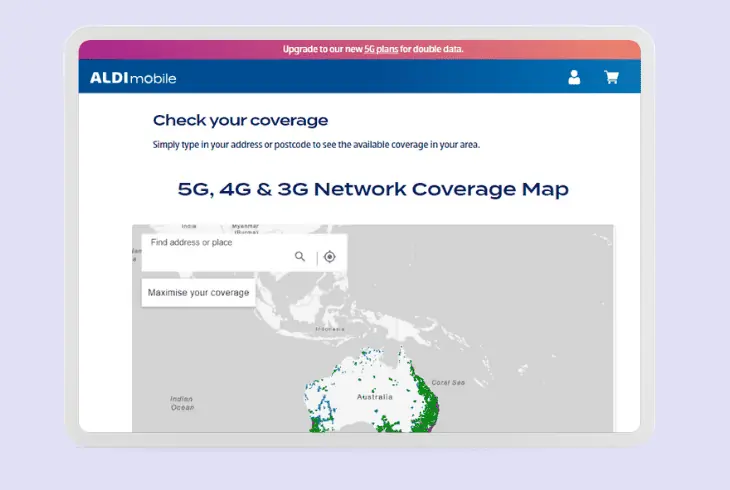This screenshot has height=490, width=730.
Task: Click the Australia label on the map
Action: (375, 397)
